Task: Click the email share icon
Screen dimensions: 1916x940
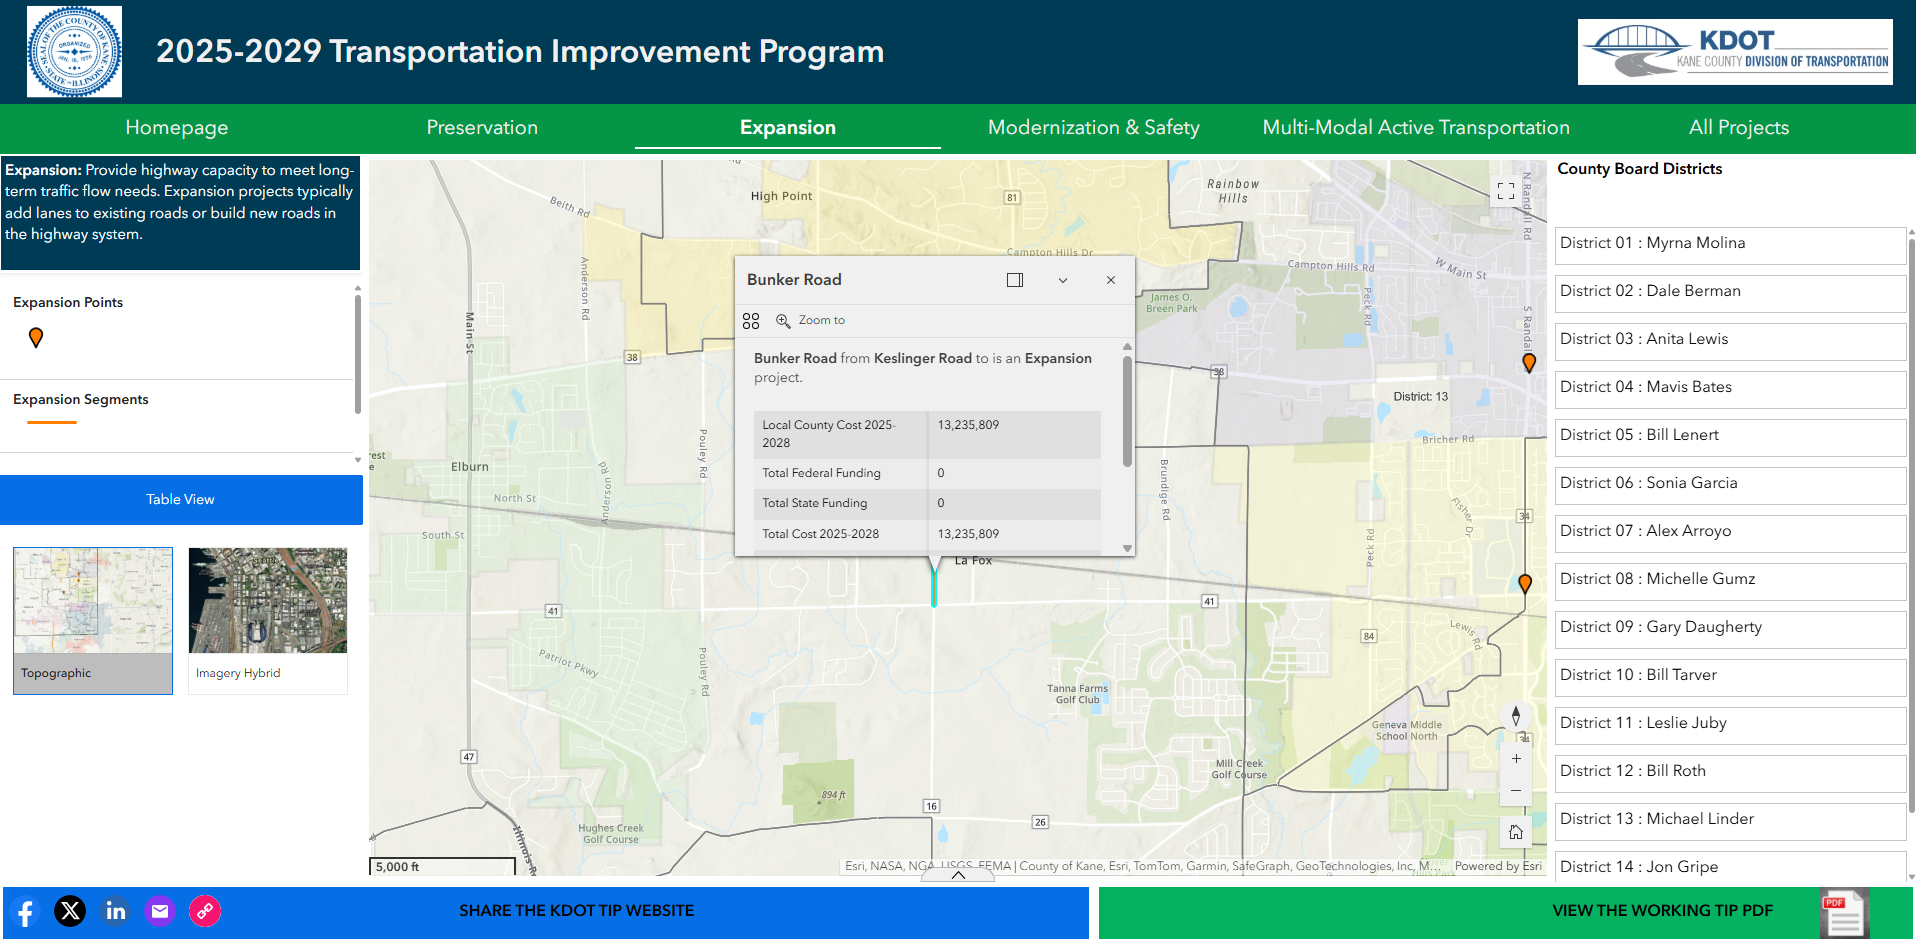Action: (x=160, y=911)
